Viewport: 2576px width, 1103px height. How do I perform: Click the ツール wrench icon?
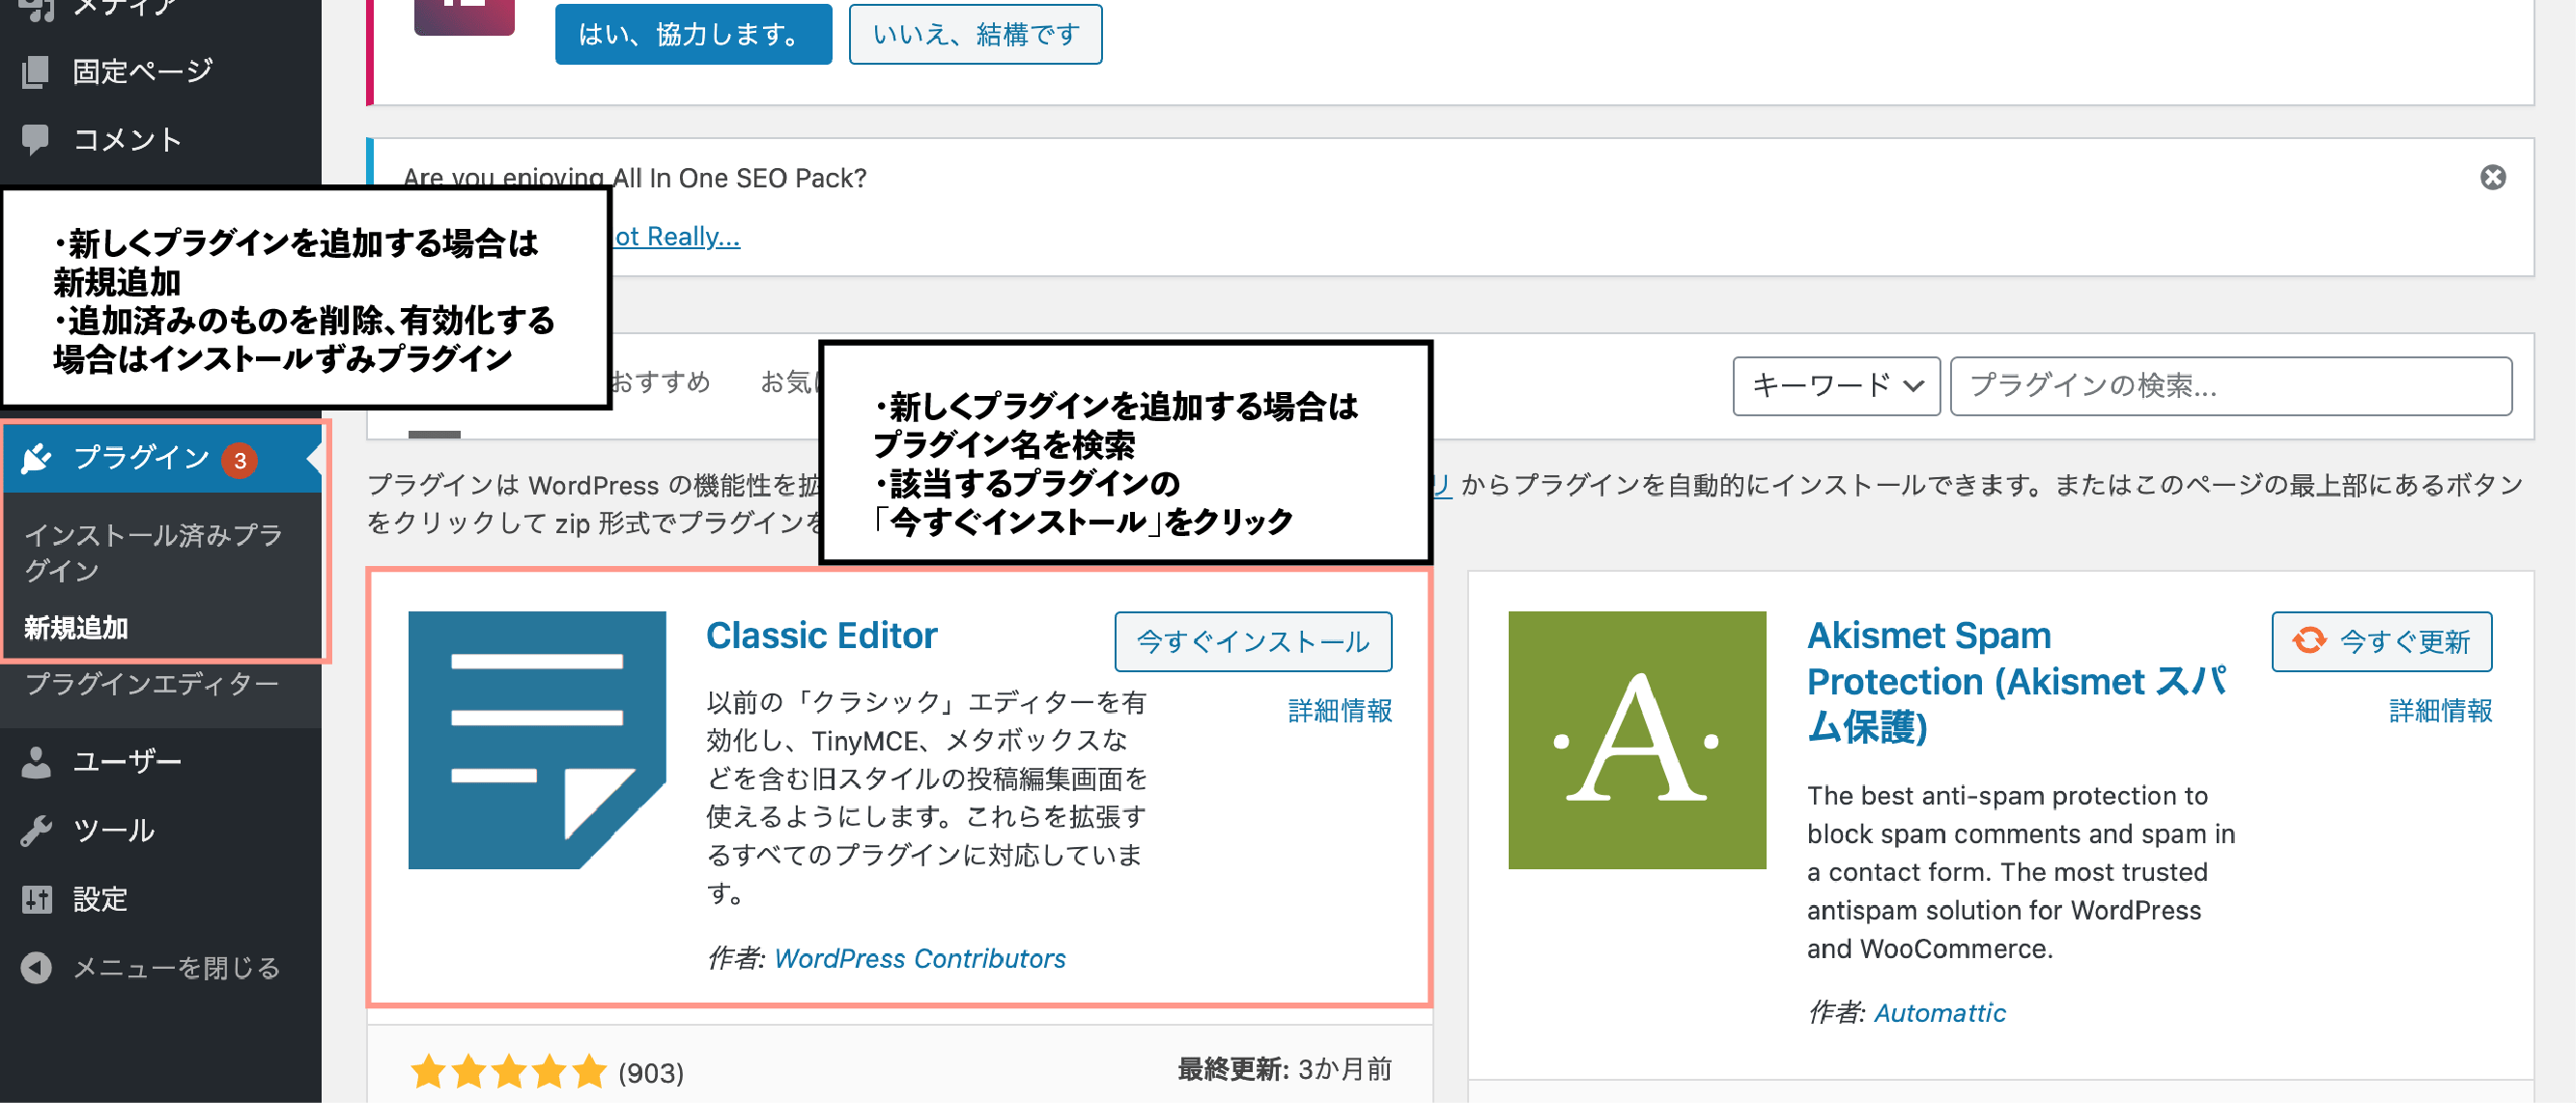(36, 831)
